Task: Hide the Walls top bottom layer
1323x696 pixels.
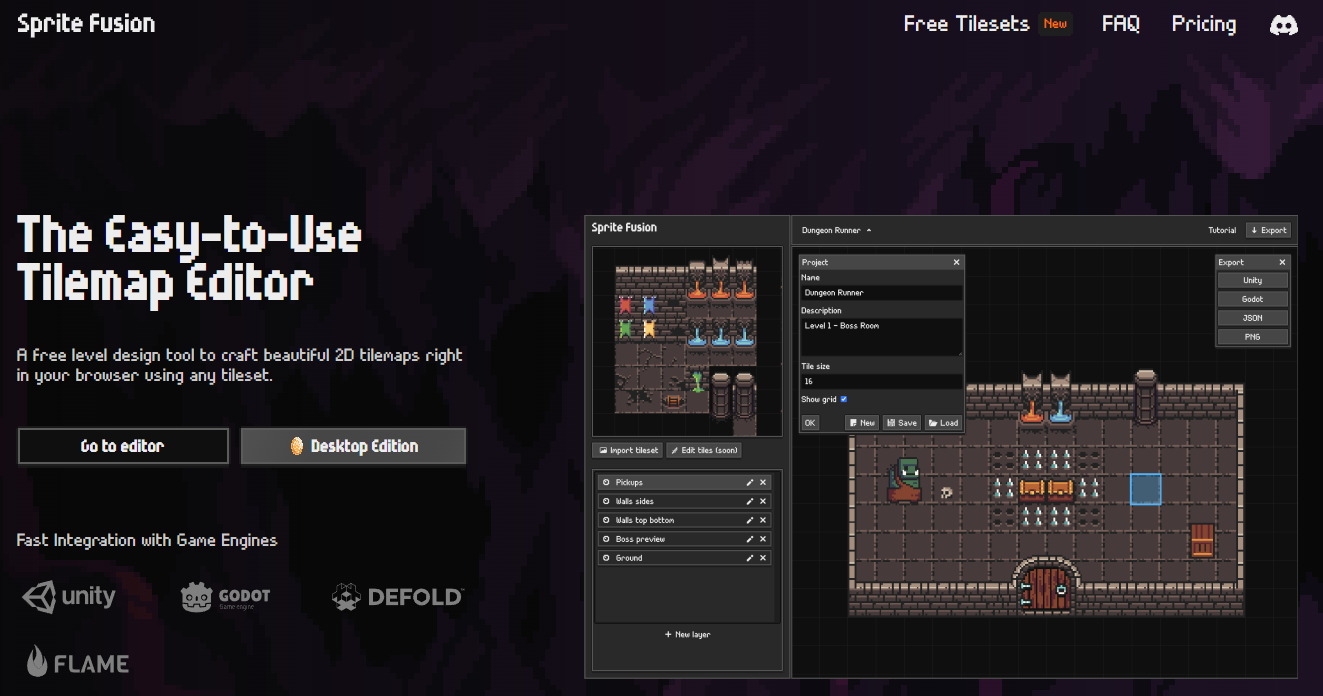Action: click(x=606, y=521)
